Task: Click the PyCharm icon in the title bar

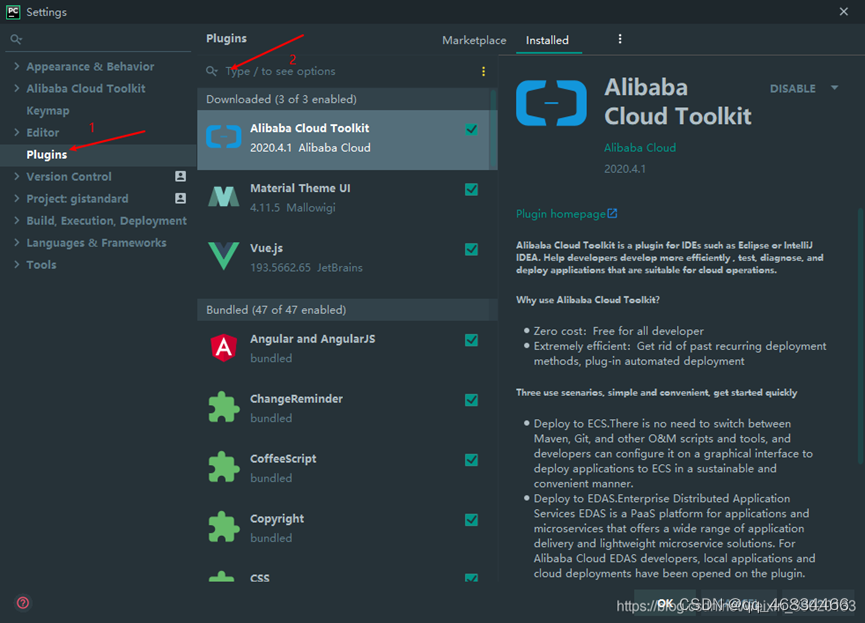Action: point(13,12)
